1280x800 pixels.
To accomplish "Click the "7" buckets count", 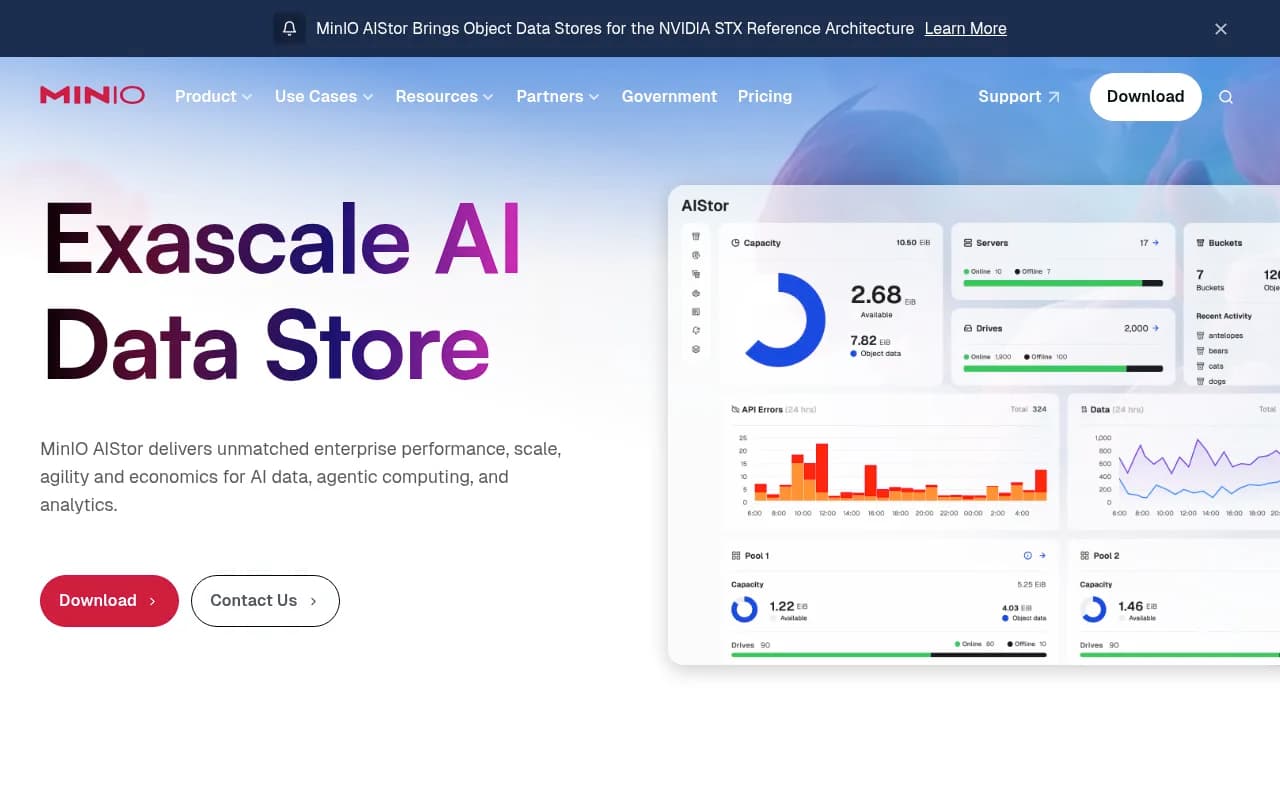I will pyautogui.click(x=1200, y=274).
